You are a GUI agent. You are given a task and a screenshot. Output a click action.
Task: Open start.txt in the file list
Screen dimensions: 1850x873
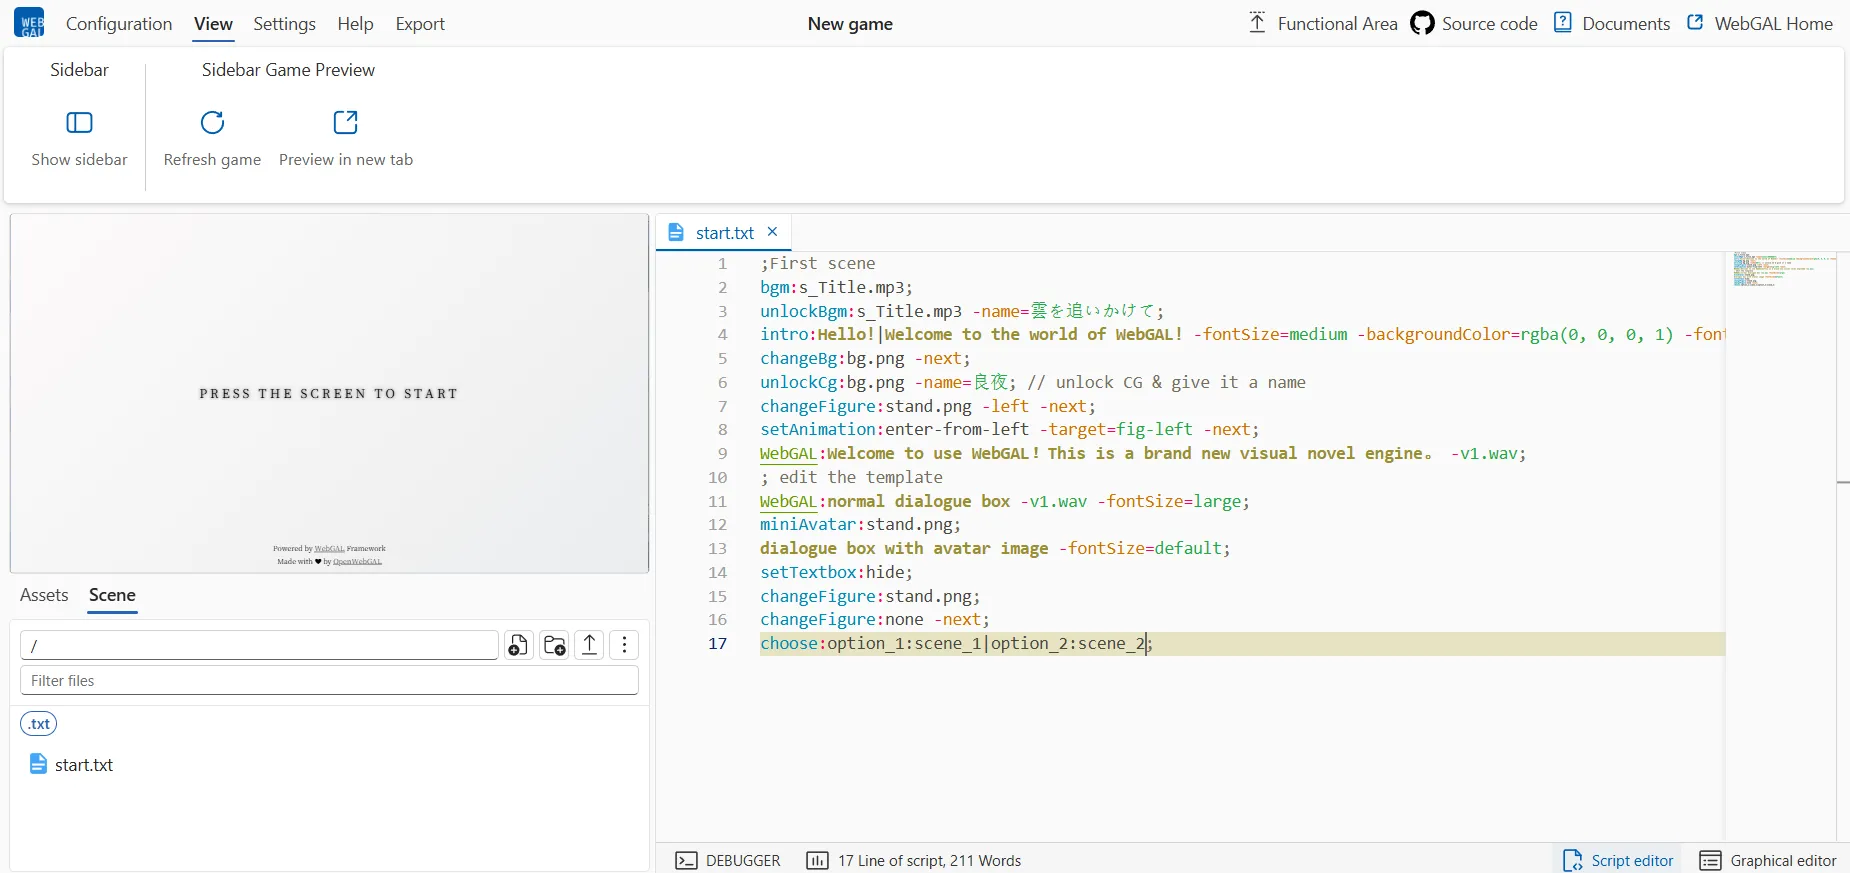pyautogui.click(x=84, y=765)
